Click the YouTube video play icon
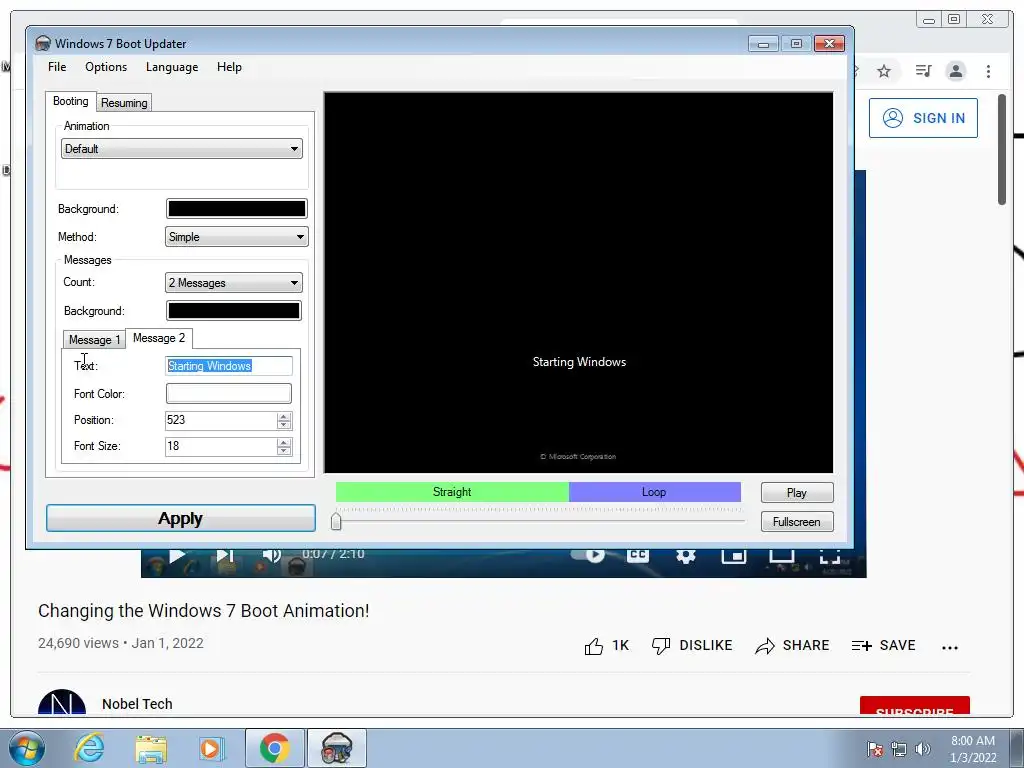This screenshot has width=1024, height=768. tap(176, 556)
